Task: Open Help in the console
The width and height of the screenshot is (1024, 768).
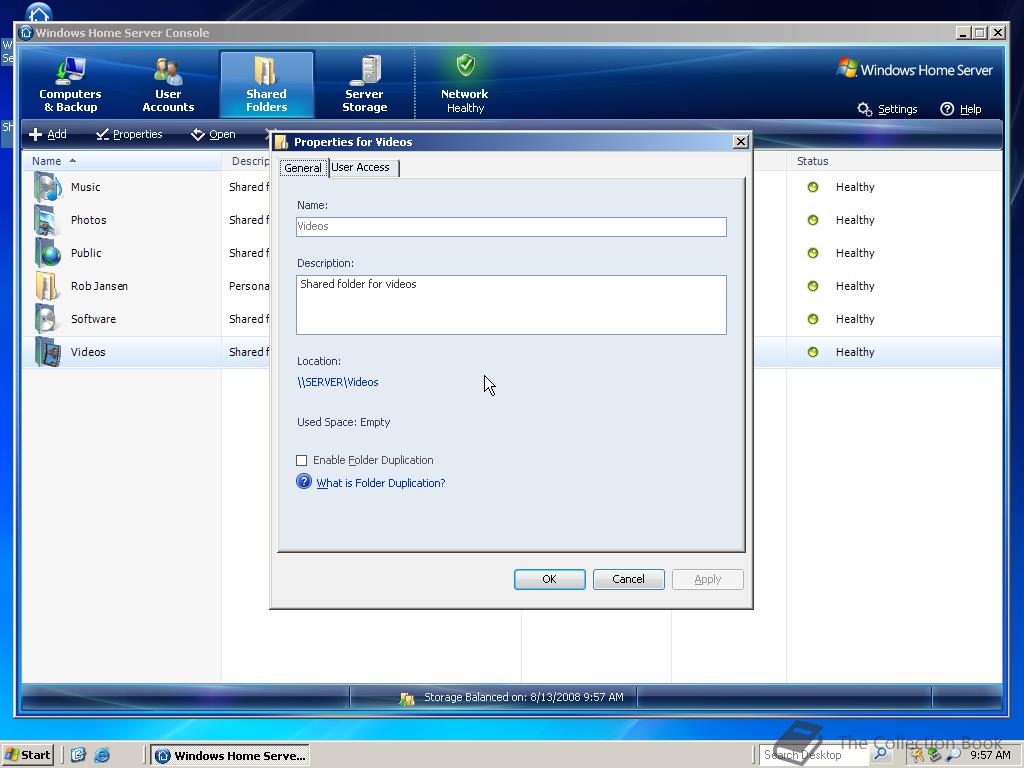Action: point(961,109)
